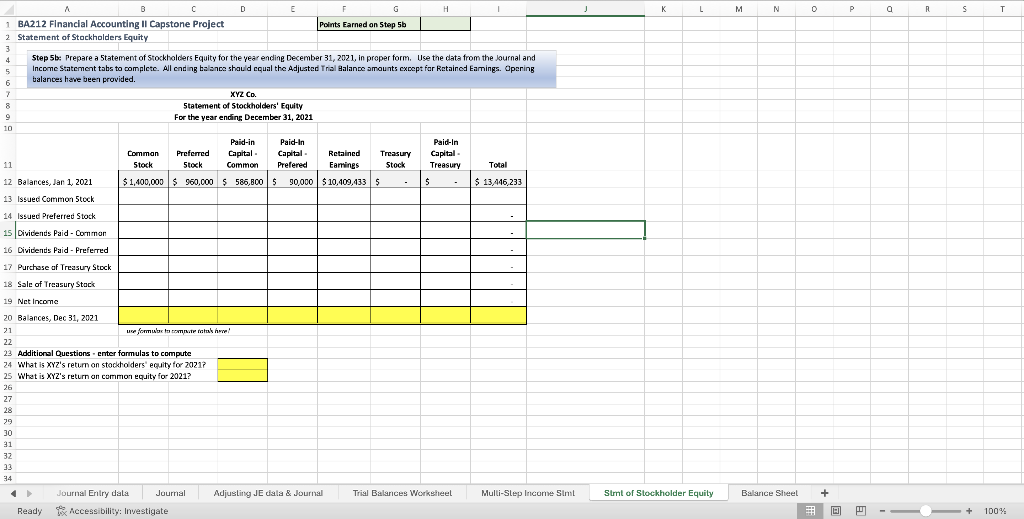Click 'Additional Questions - enter formulas to compute' text
1024x519 pixels.
click(104, 353)
